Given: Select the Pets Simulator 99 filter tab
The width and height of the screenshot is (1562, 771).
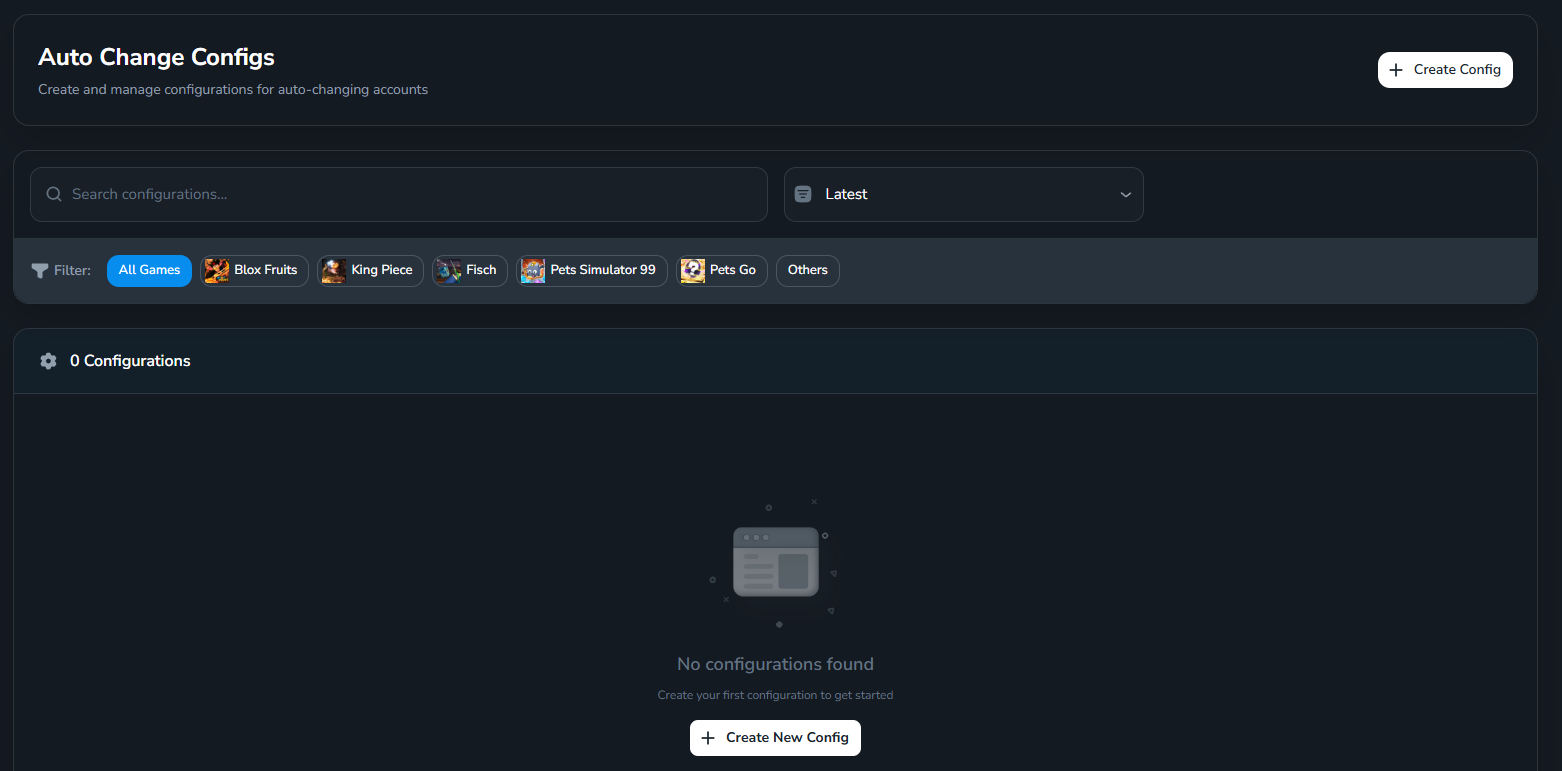Looking at the screenshot, I should (x=591, y=270).
